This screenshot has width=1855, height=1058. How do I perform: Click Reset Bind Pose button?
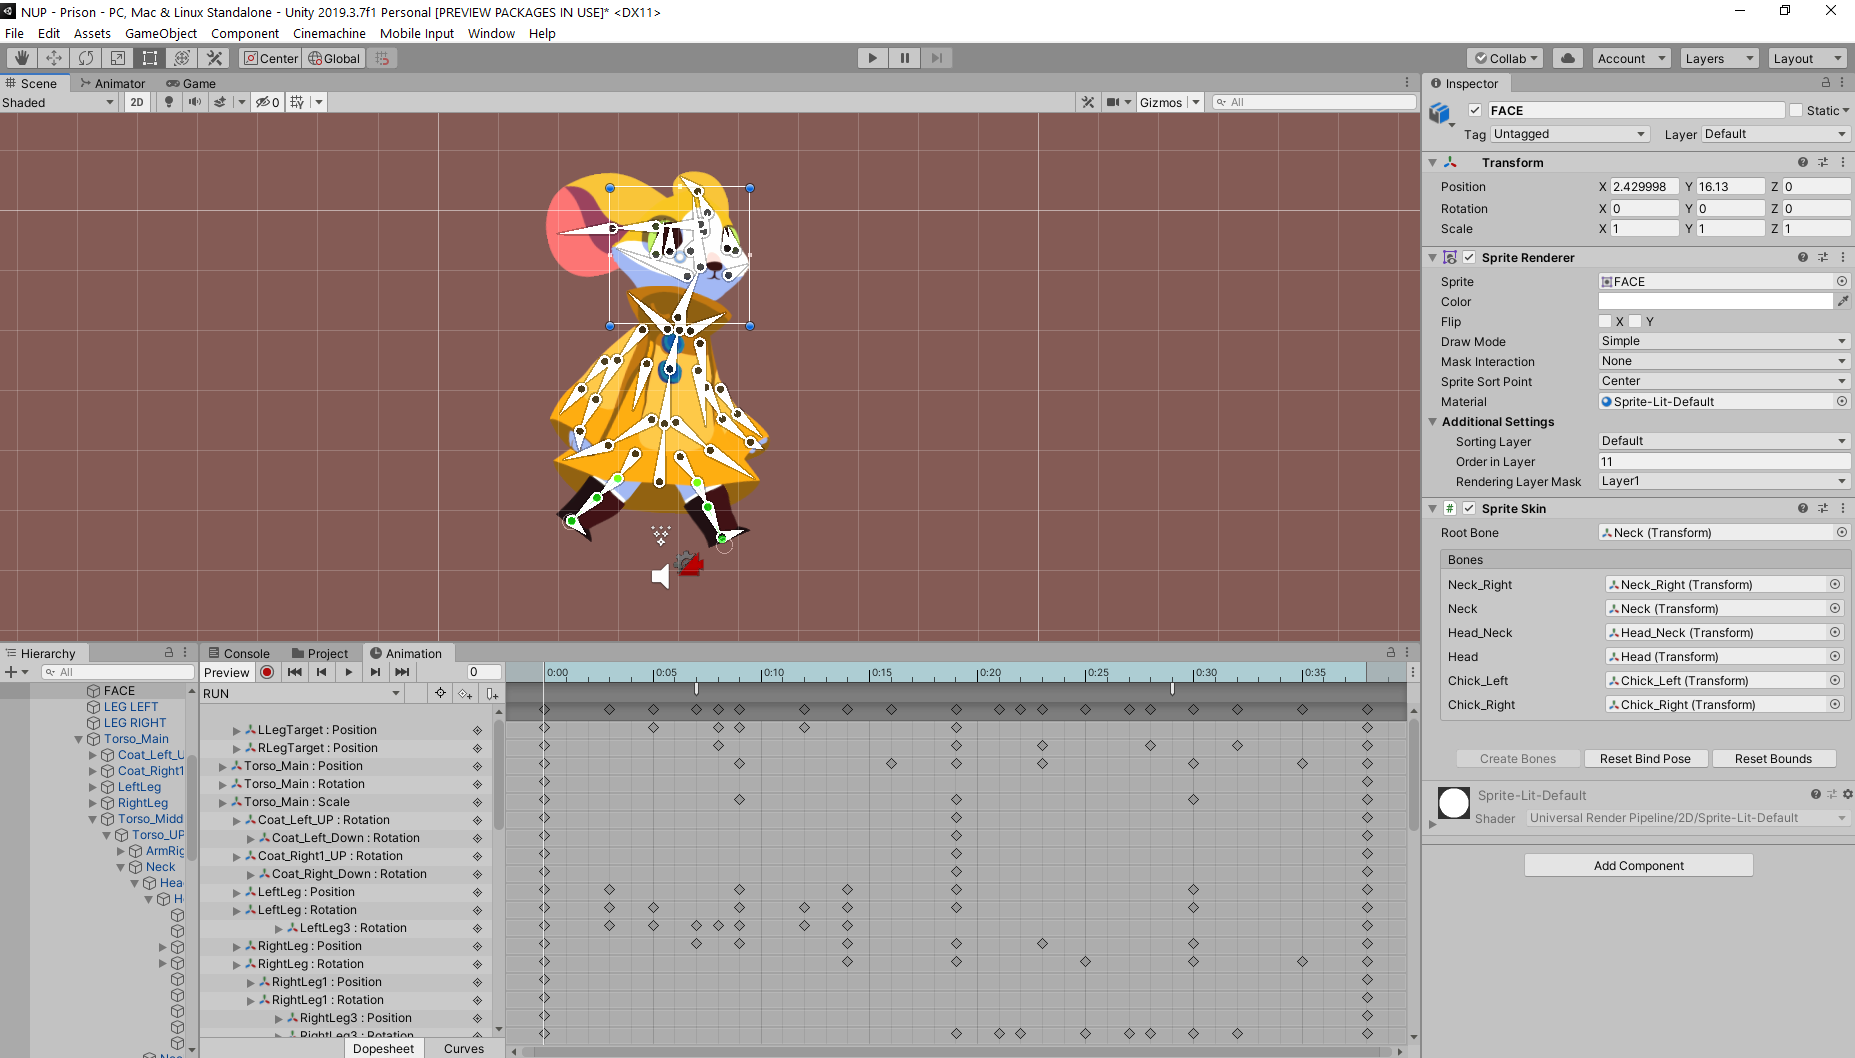pyautogui.click(x=1645, y=759)
